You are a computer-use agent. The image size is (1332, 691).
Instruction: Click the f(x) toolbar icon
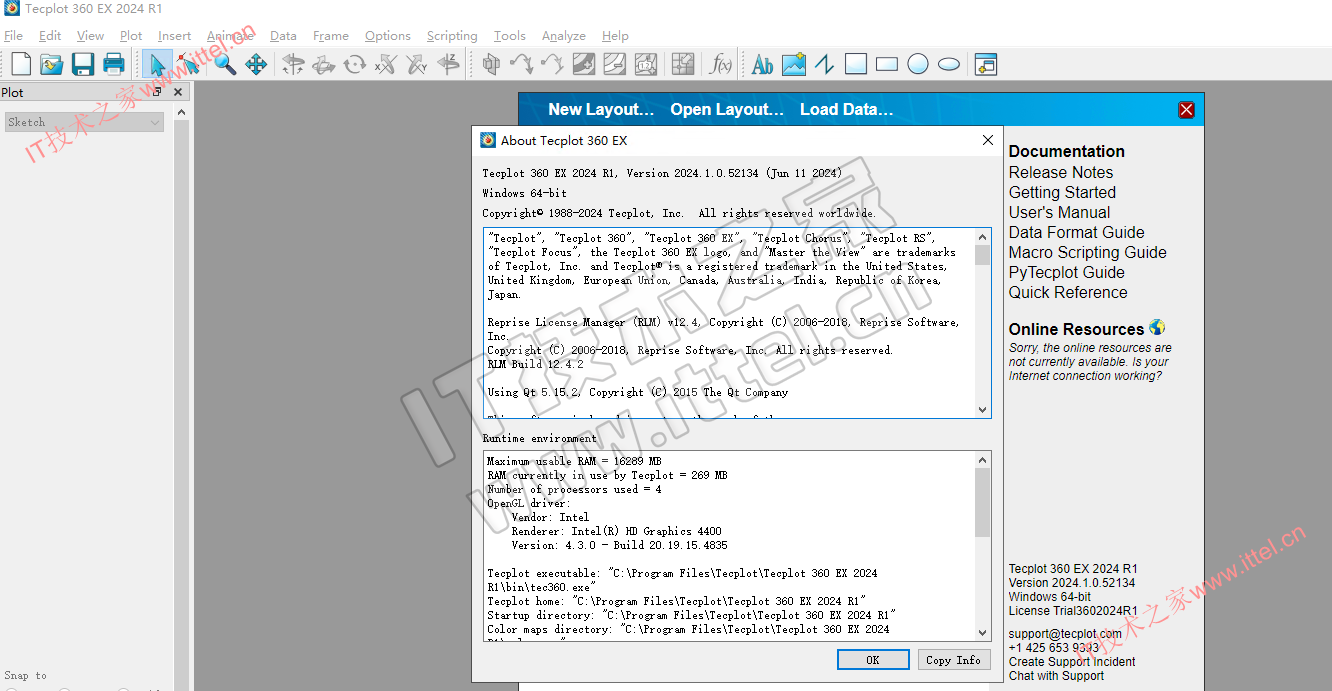point(720,65)
